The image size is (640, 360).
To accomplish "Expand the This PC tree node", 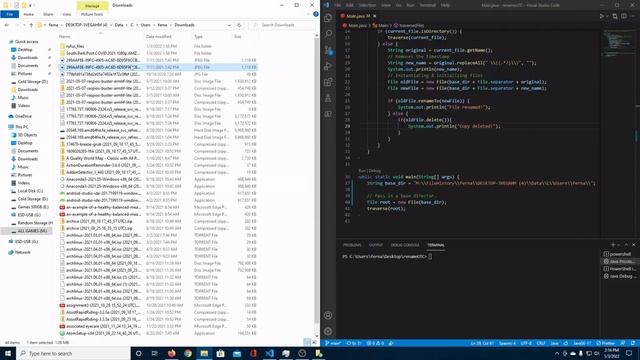I will point(5,127).
